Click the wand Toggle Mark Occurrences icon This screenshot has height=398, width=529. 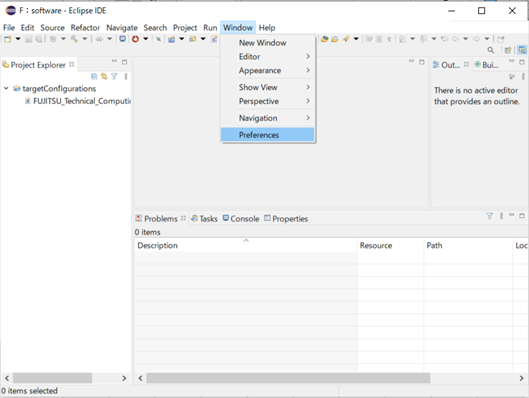click(x=345, y=39)
